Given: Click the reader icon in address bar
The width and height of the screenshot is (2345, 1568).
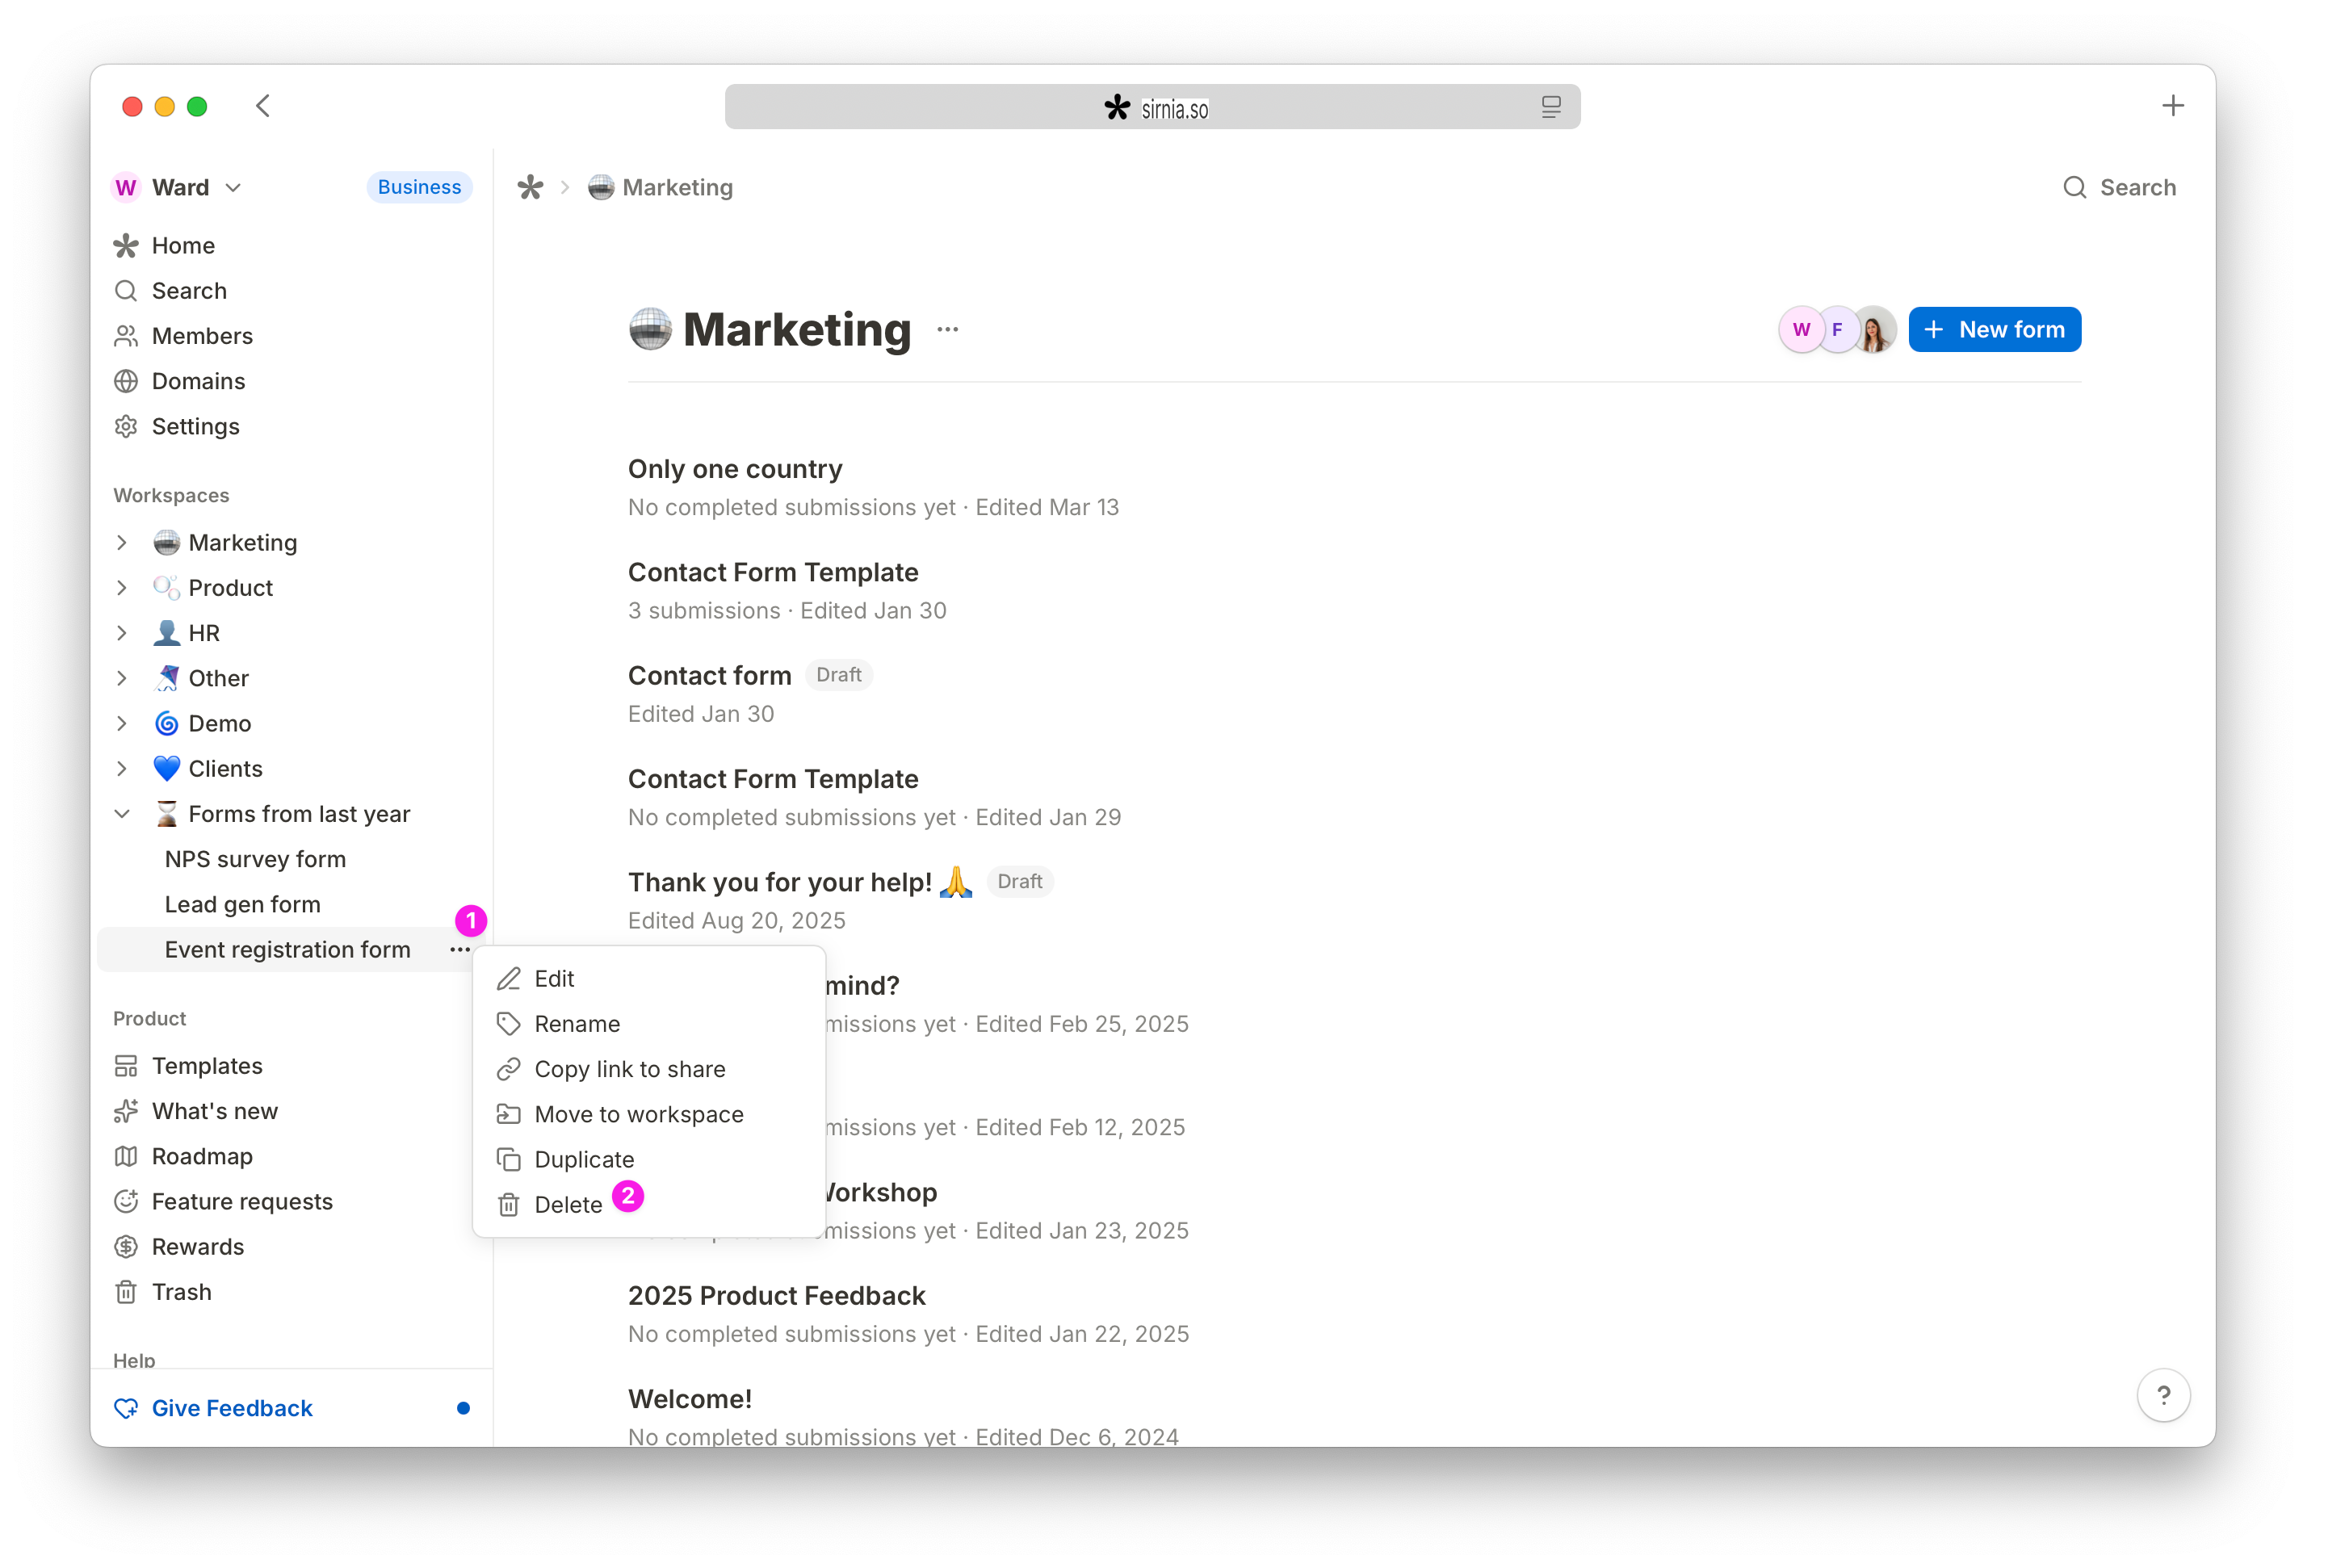Looking at the screenshot, I should [x=1550, y=107].
